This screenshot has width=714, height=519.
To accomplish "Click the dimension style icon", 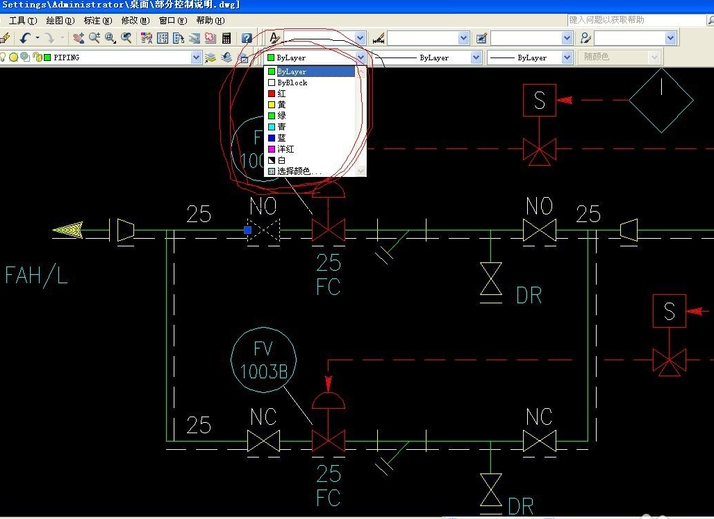I will 378,38.
